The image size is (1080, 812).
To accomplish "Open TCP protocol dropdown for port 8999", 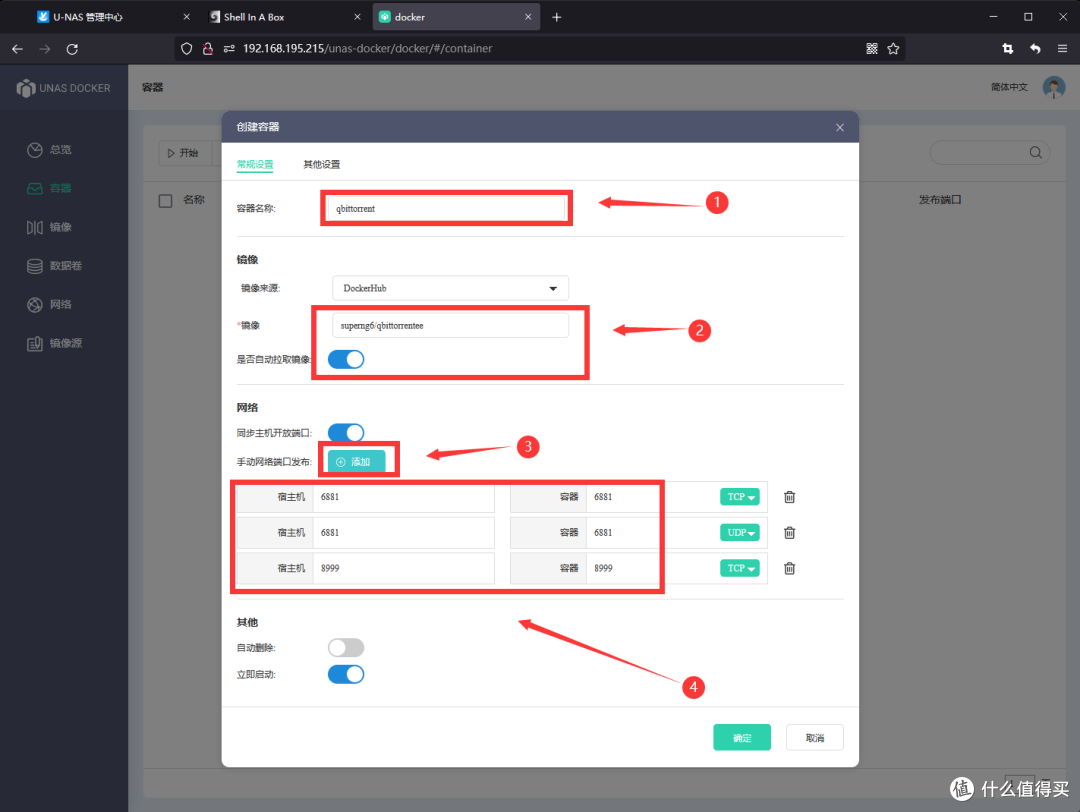I will 739,568.
